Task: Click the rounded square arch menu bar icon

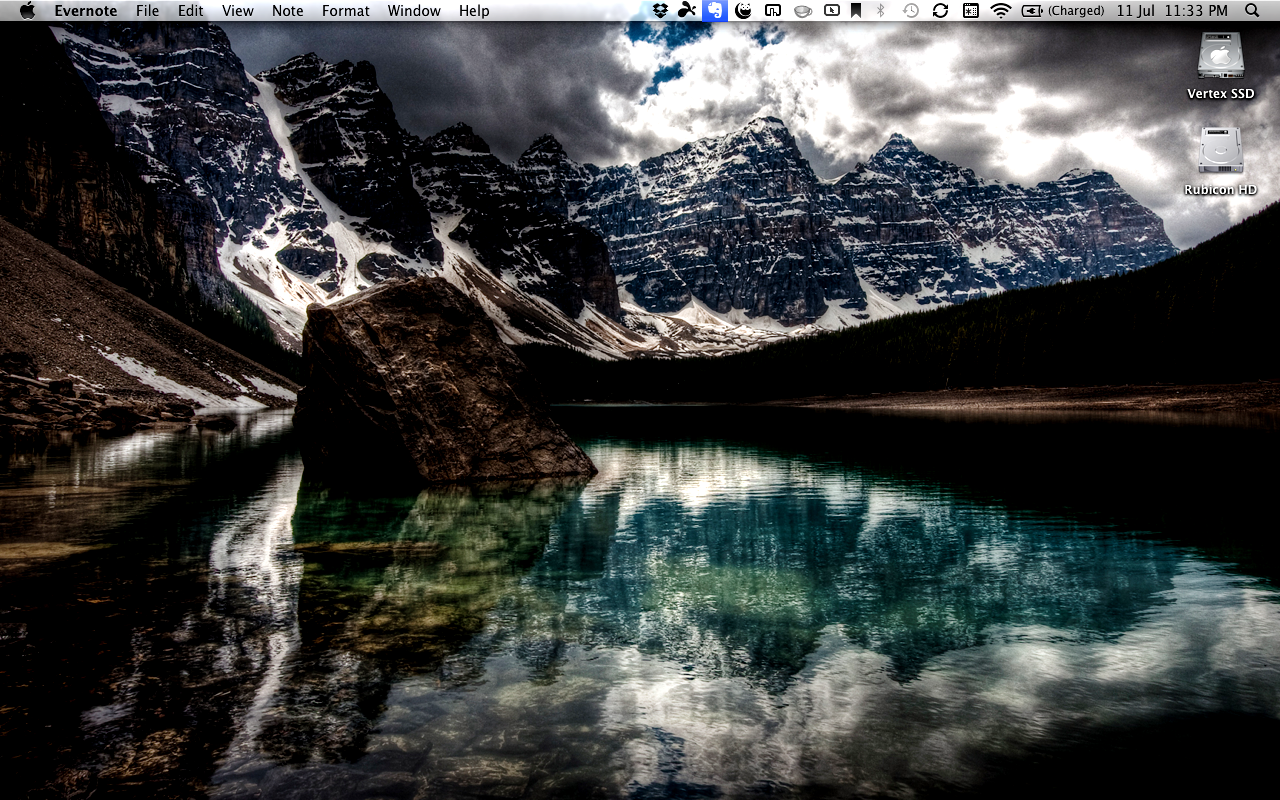Action: coord(773,10)
